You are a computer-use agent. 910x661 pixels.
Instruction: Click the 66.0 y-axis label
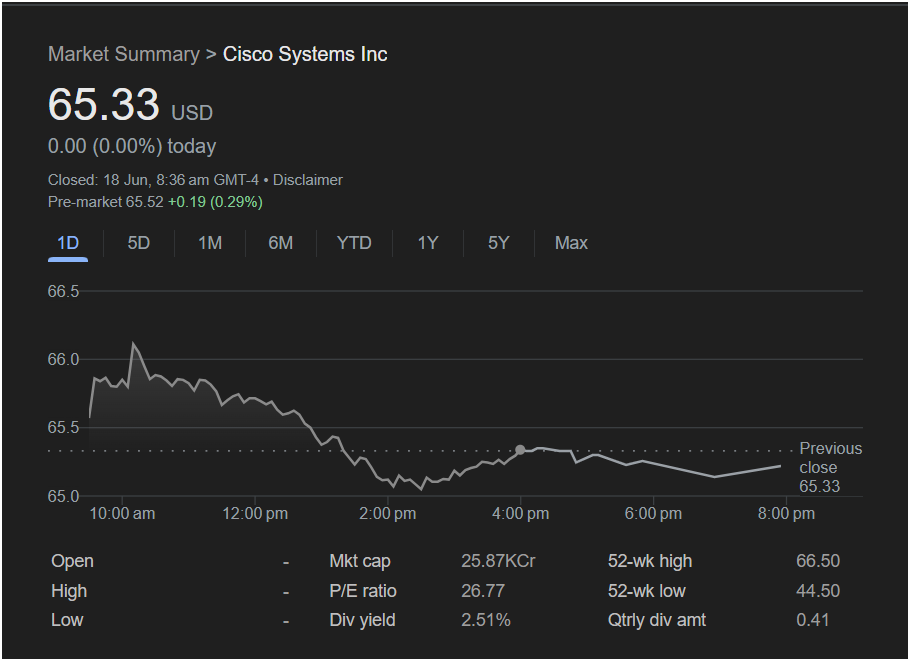point(63,360)
